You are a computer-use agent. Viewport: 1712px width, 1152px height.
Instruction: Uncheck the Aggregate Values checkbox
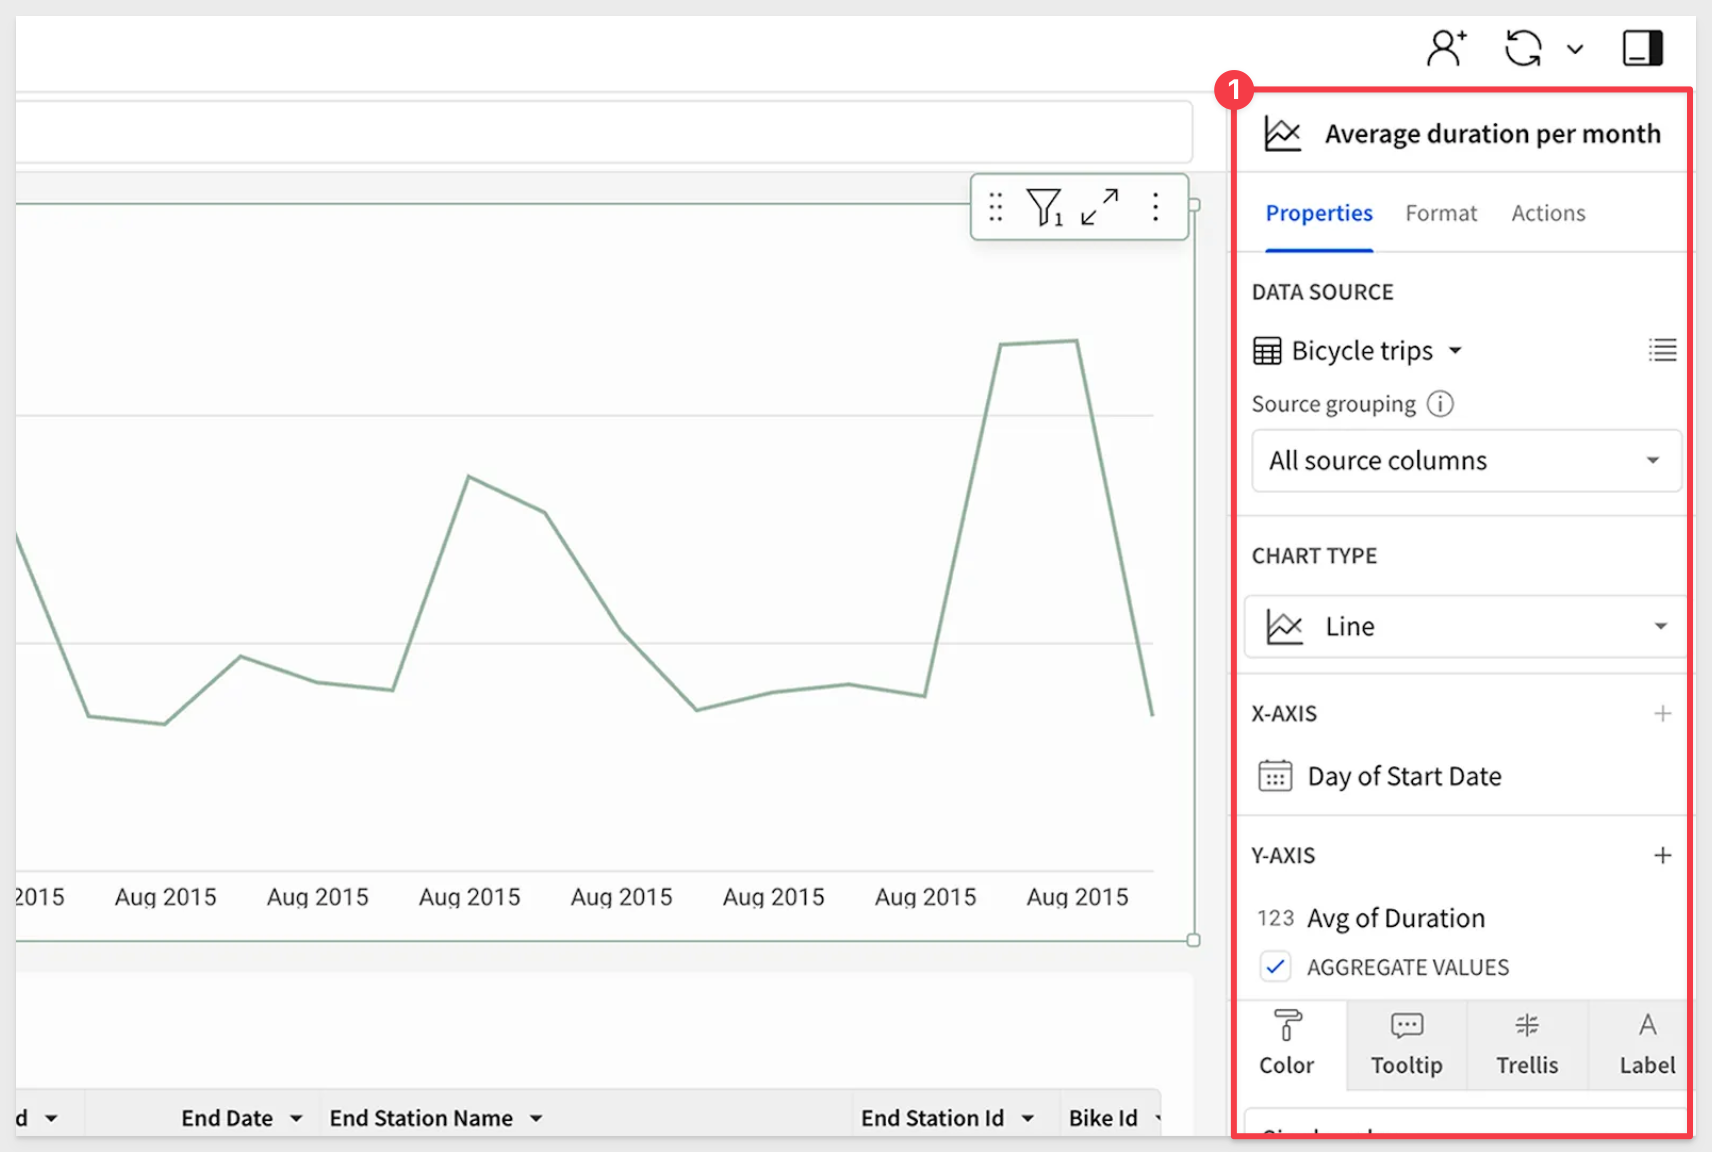coord(1275,967)
